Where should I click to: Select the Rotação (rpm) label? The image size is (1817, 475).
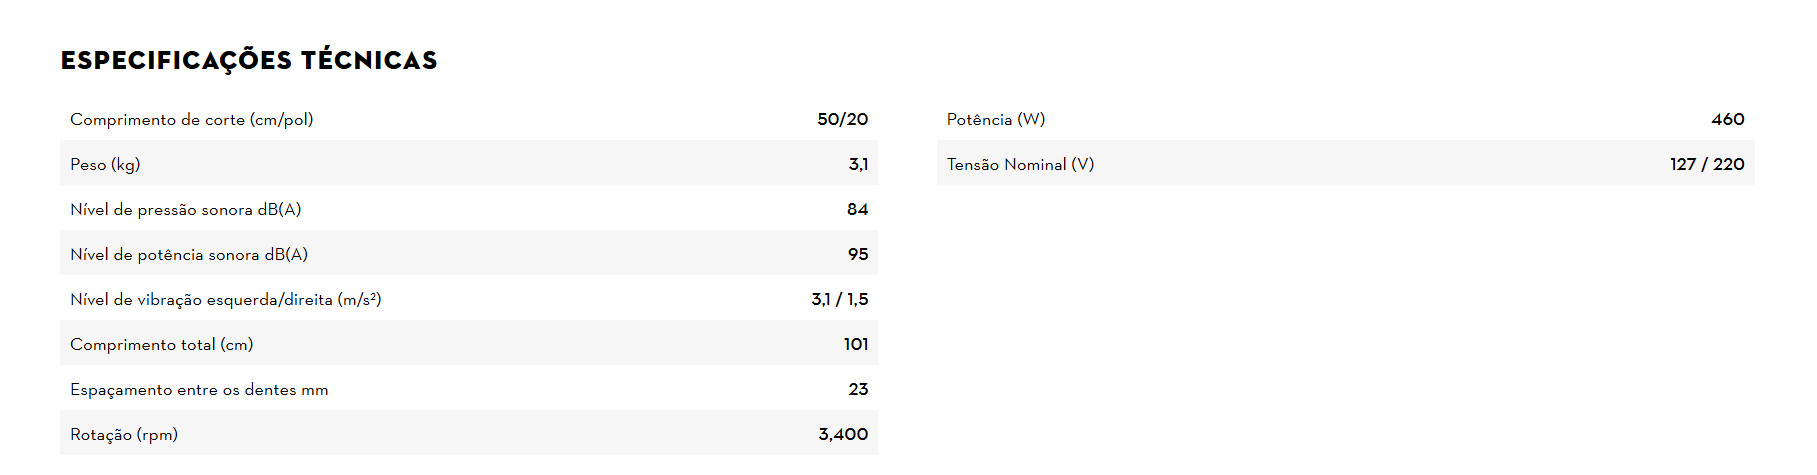[124, 435]
